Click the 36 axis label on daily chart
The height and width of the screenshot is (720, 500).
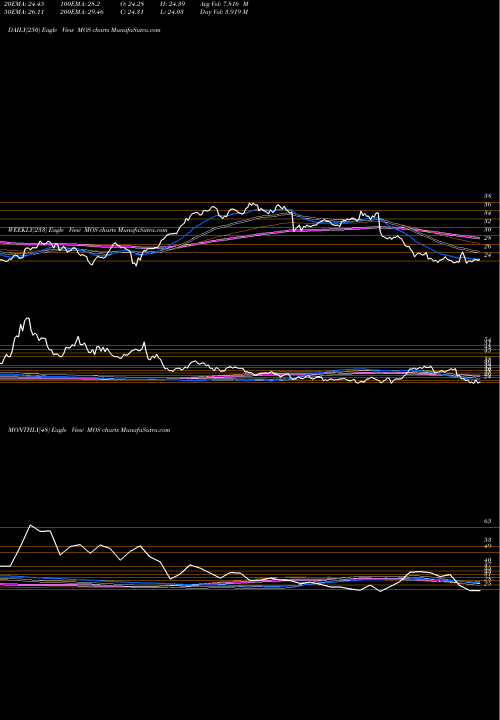pos(487,204)
